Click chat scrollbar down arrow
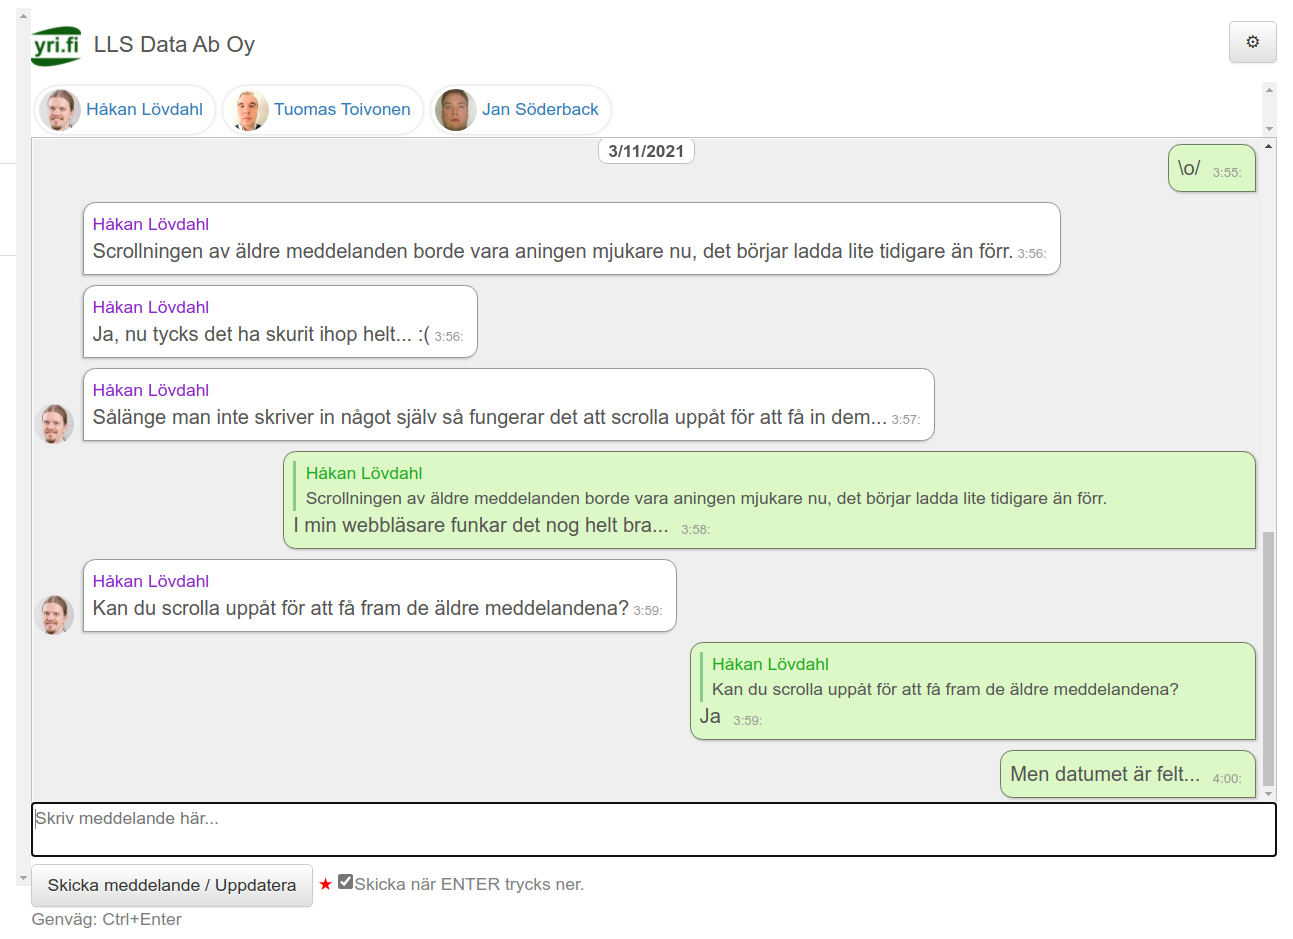The width and height of the screenshot is (1293, 939). click(x=1269, y=794)
